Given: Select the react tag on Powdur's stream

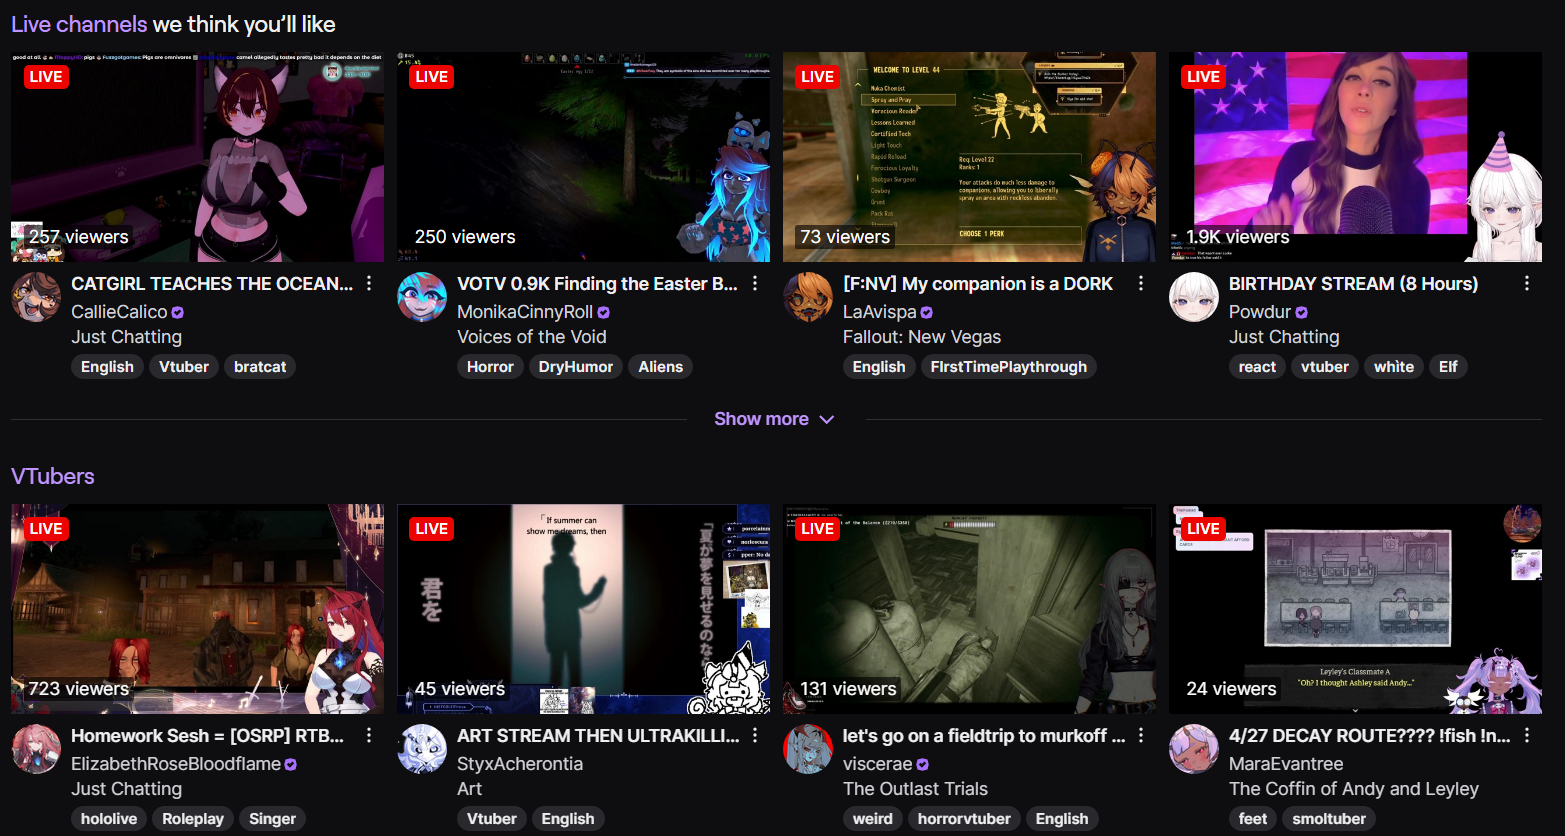Looking at the screenshot, I should 1257,367.
